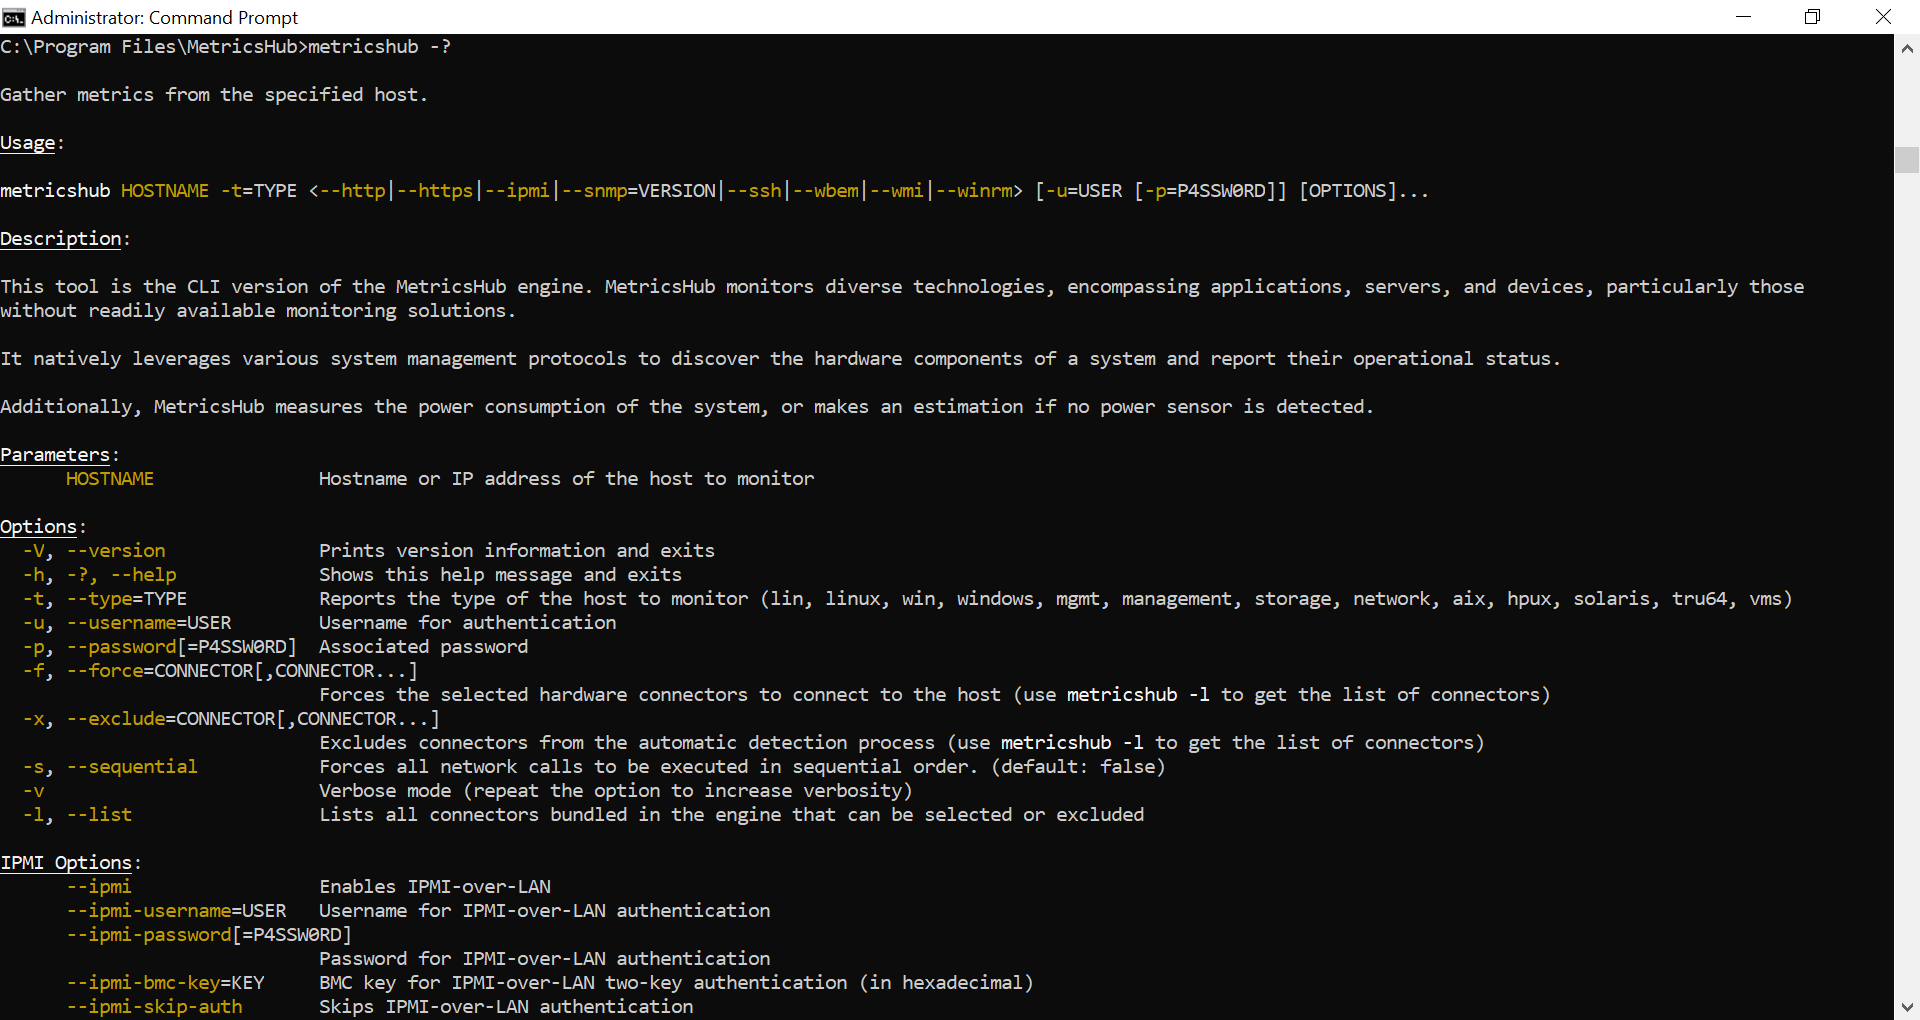Click the yellow HOSTNAME parameter under Parameters
This screenshot has width=1920, height=1020.
pos(110,479)
